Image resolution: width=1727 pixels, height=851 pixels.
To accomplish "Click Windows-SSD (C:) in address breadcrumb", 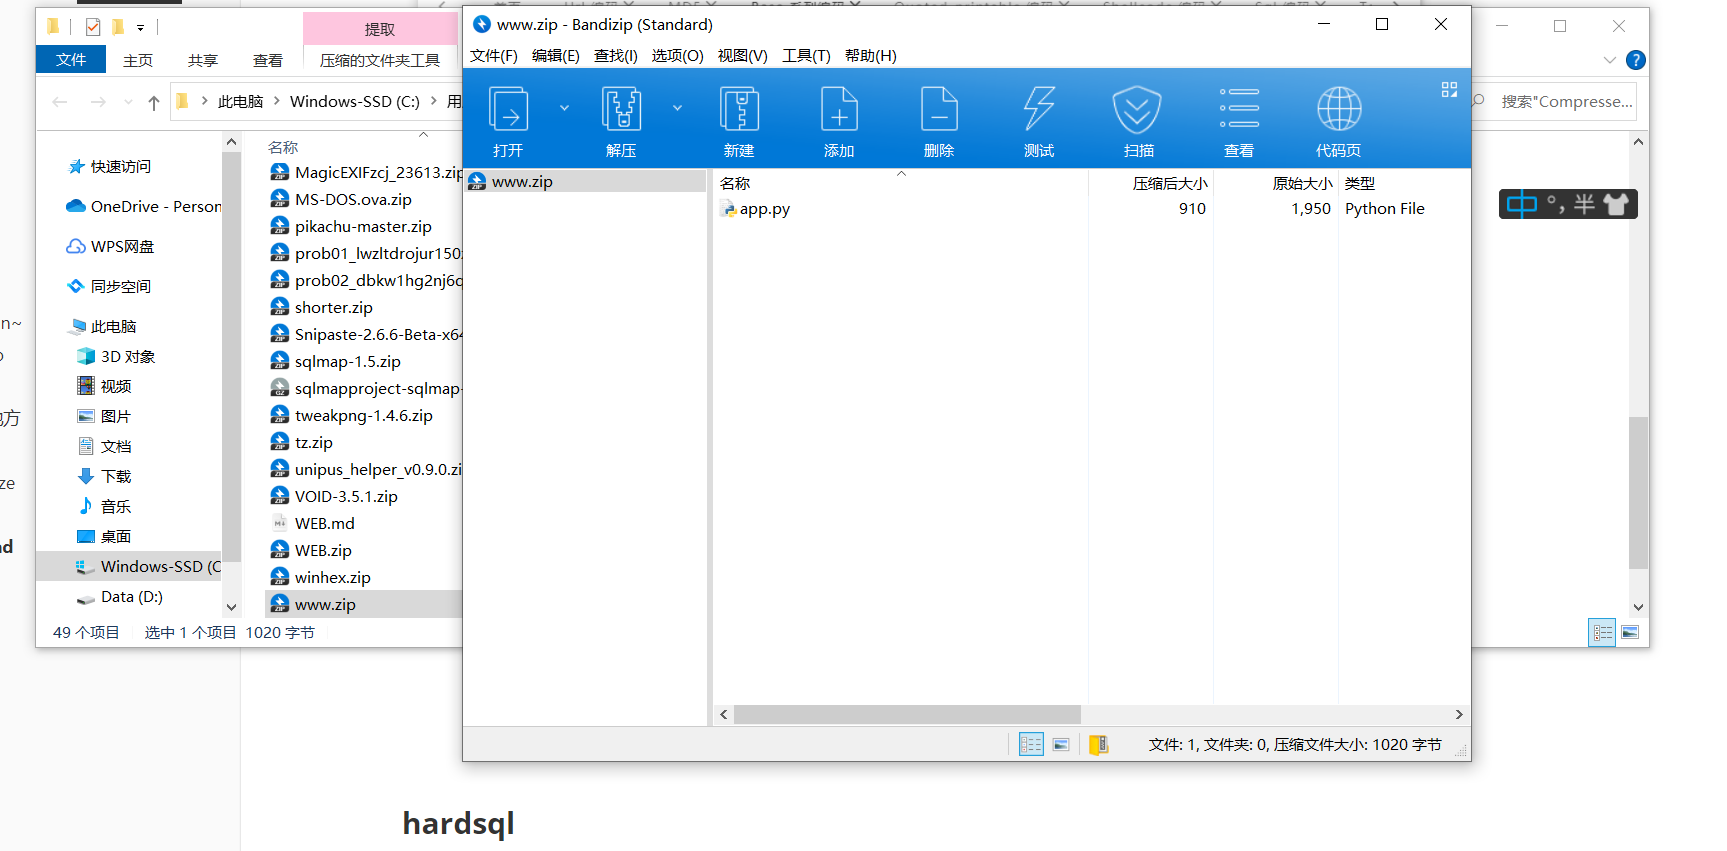I will (x=355, y=102).
